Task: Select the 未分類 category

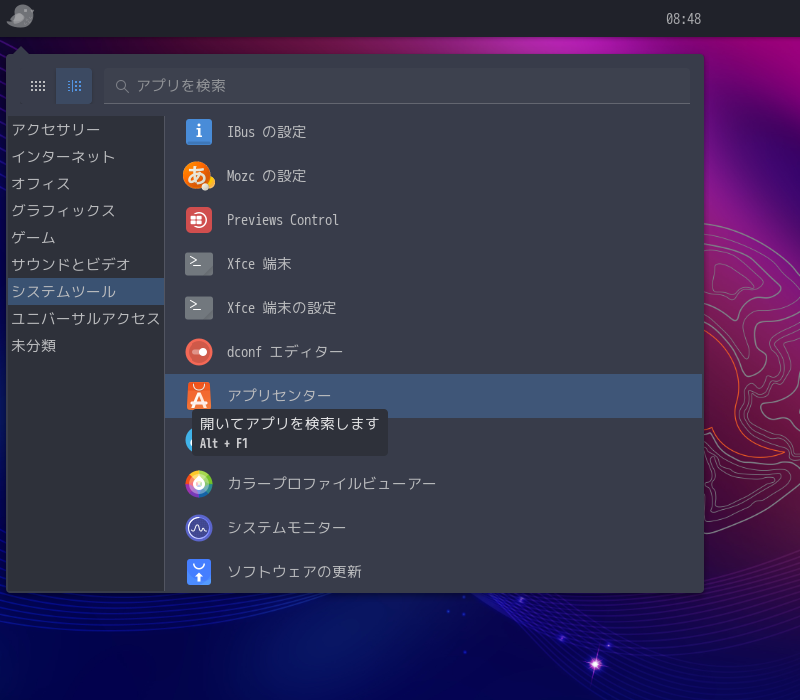Action: pyautogui.click(x=86, y=345)
